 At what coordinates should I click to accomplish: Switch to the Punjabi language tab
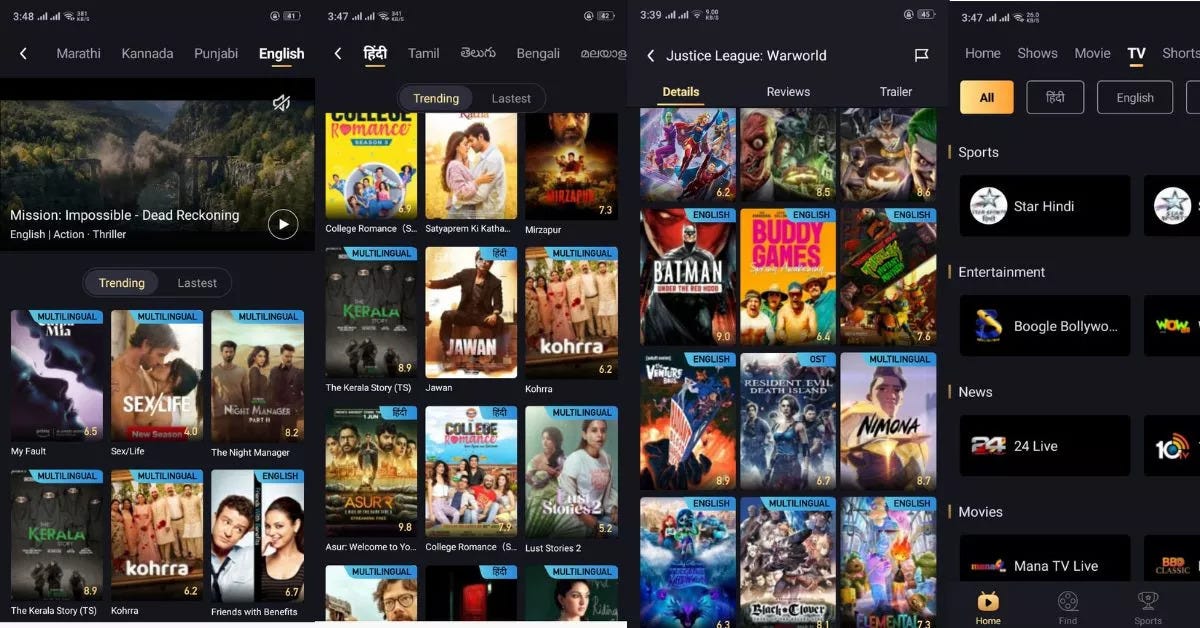[x=216, y=53]
